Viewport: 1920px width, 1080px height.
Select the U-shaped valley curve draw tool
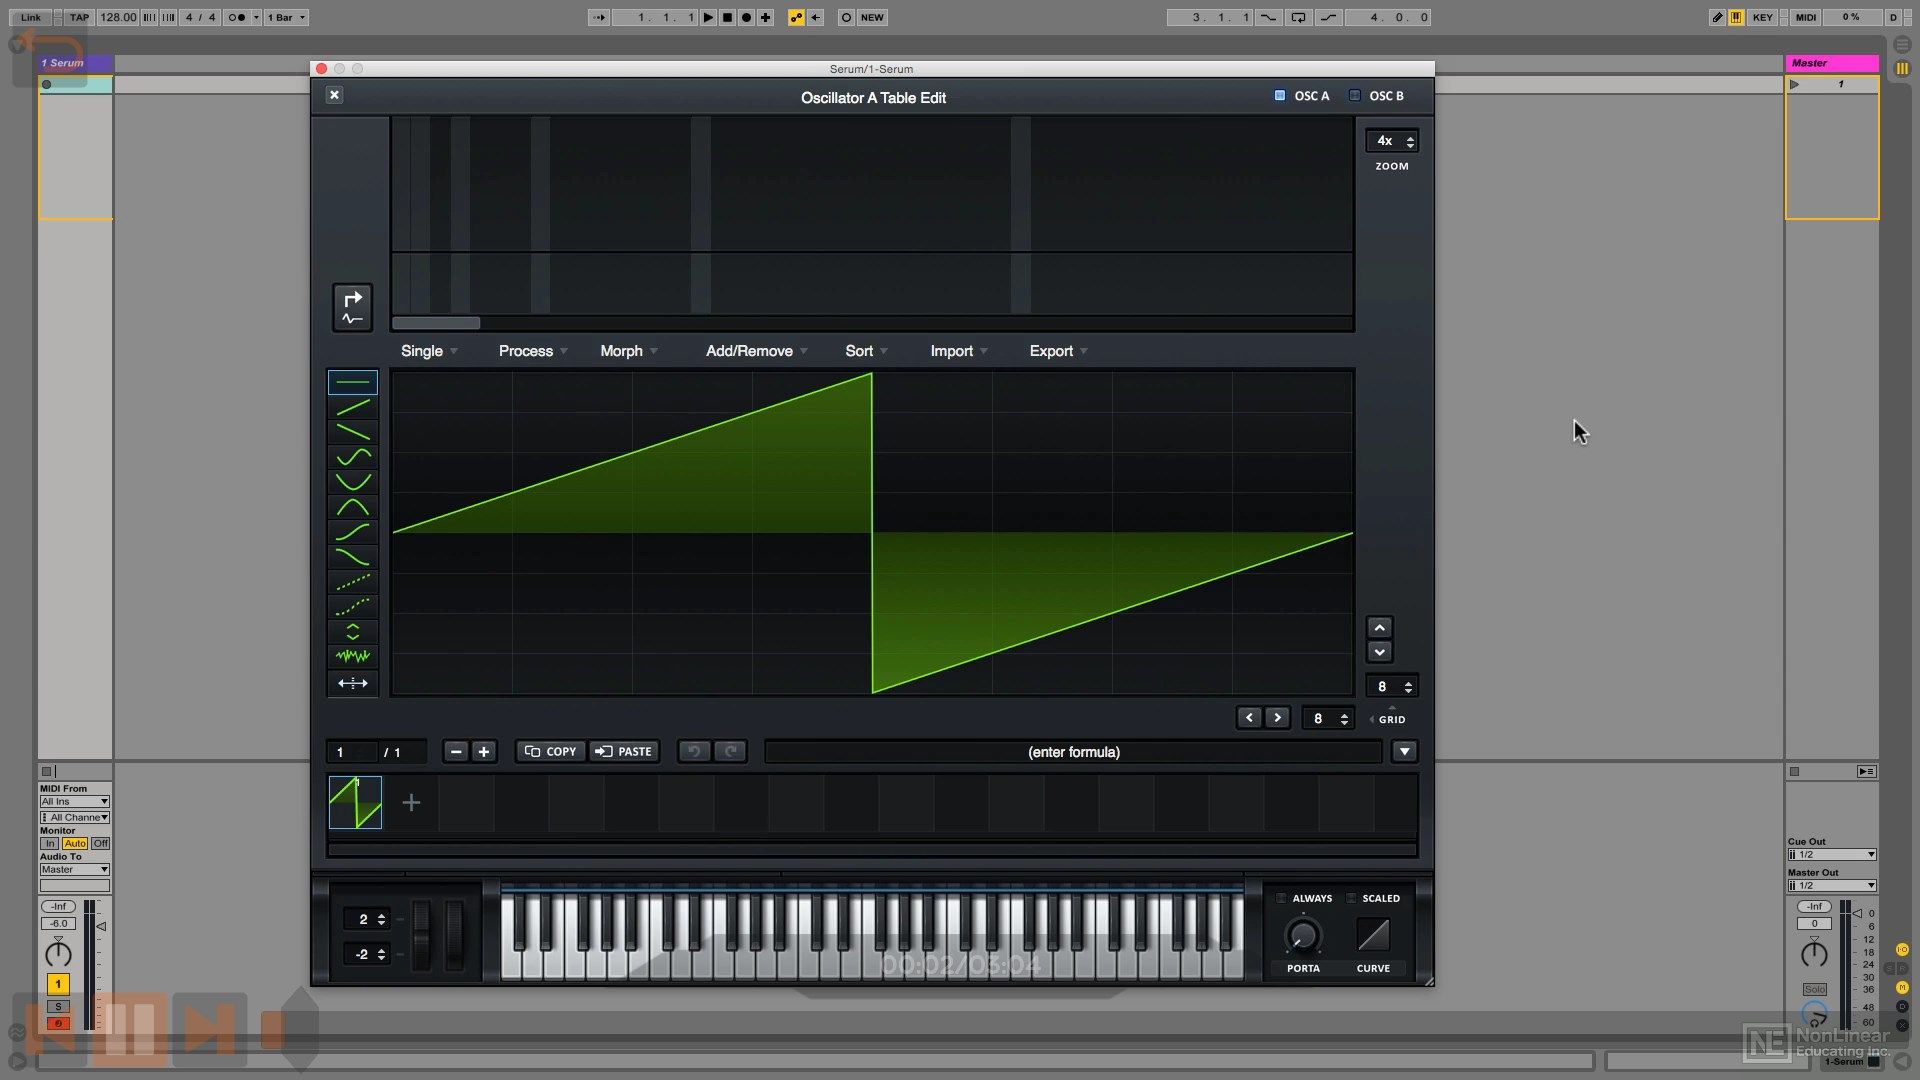353,482
